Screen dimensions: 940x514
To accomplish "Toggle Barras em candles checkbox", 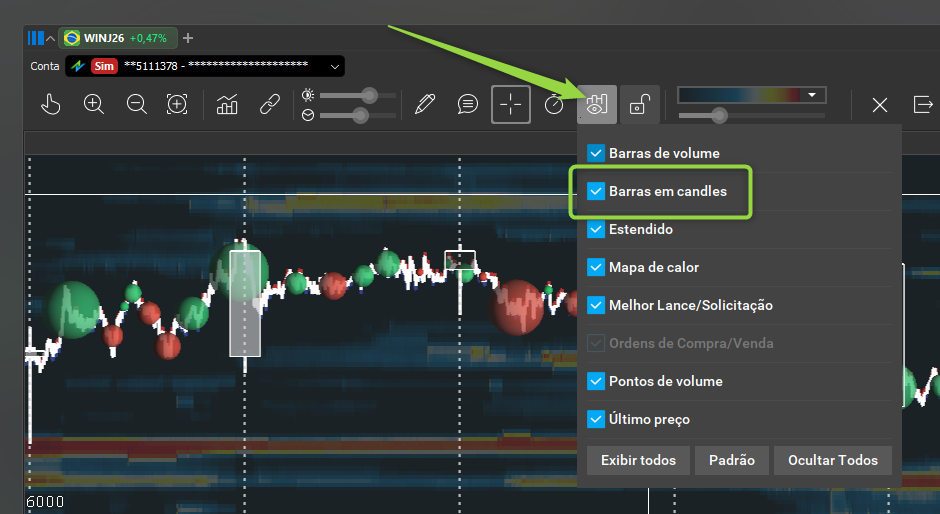I will click(596, 191).
